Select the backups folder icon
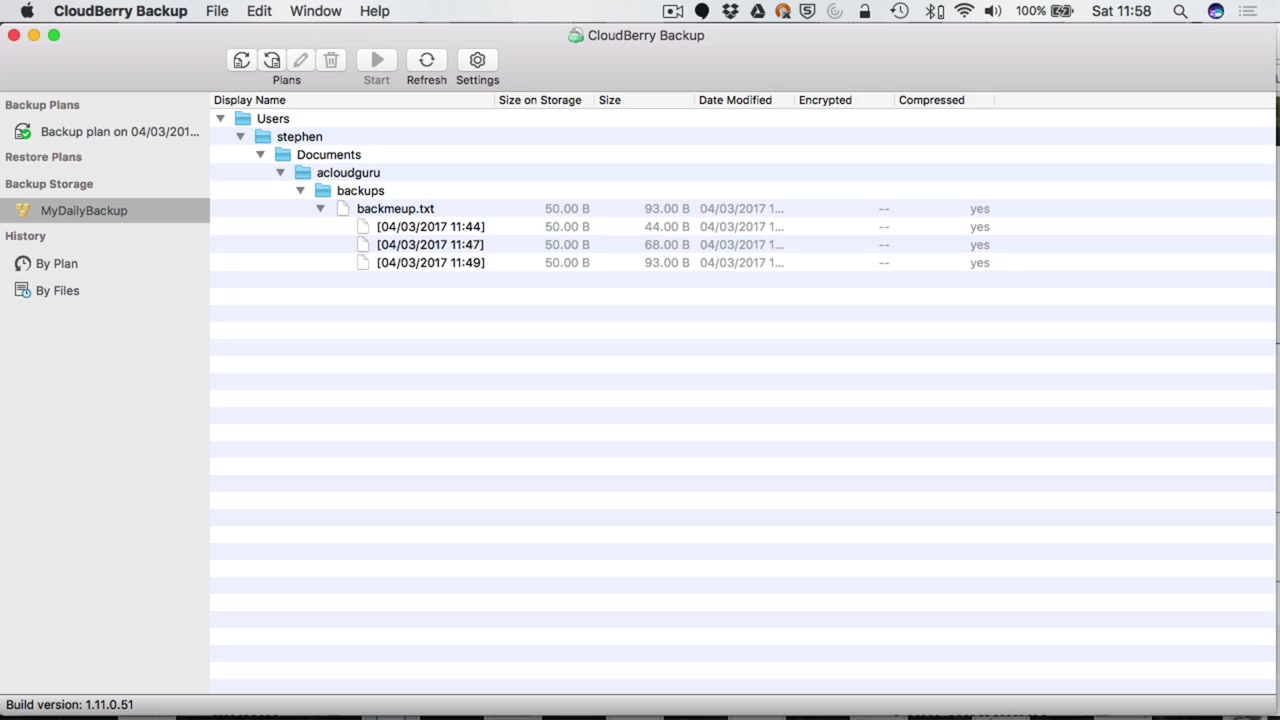This screenshot has width=1280, height=720. 323,190
